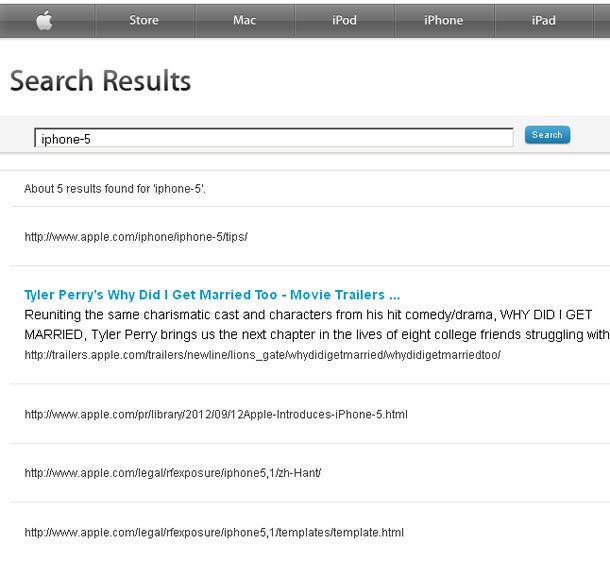Click the whydidigetmarriedtoo trailers URL
Screen dimensions: 610x561
[263, 355]
